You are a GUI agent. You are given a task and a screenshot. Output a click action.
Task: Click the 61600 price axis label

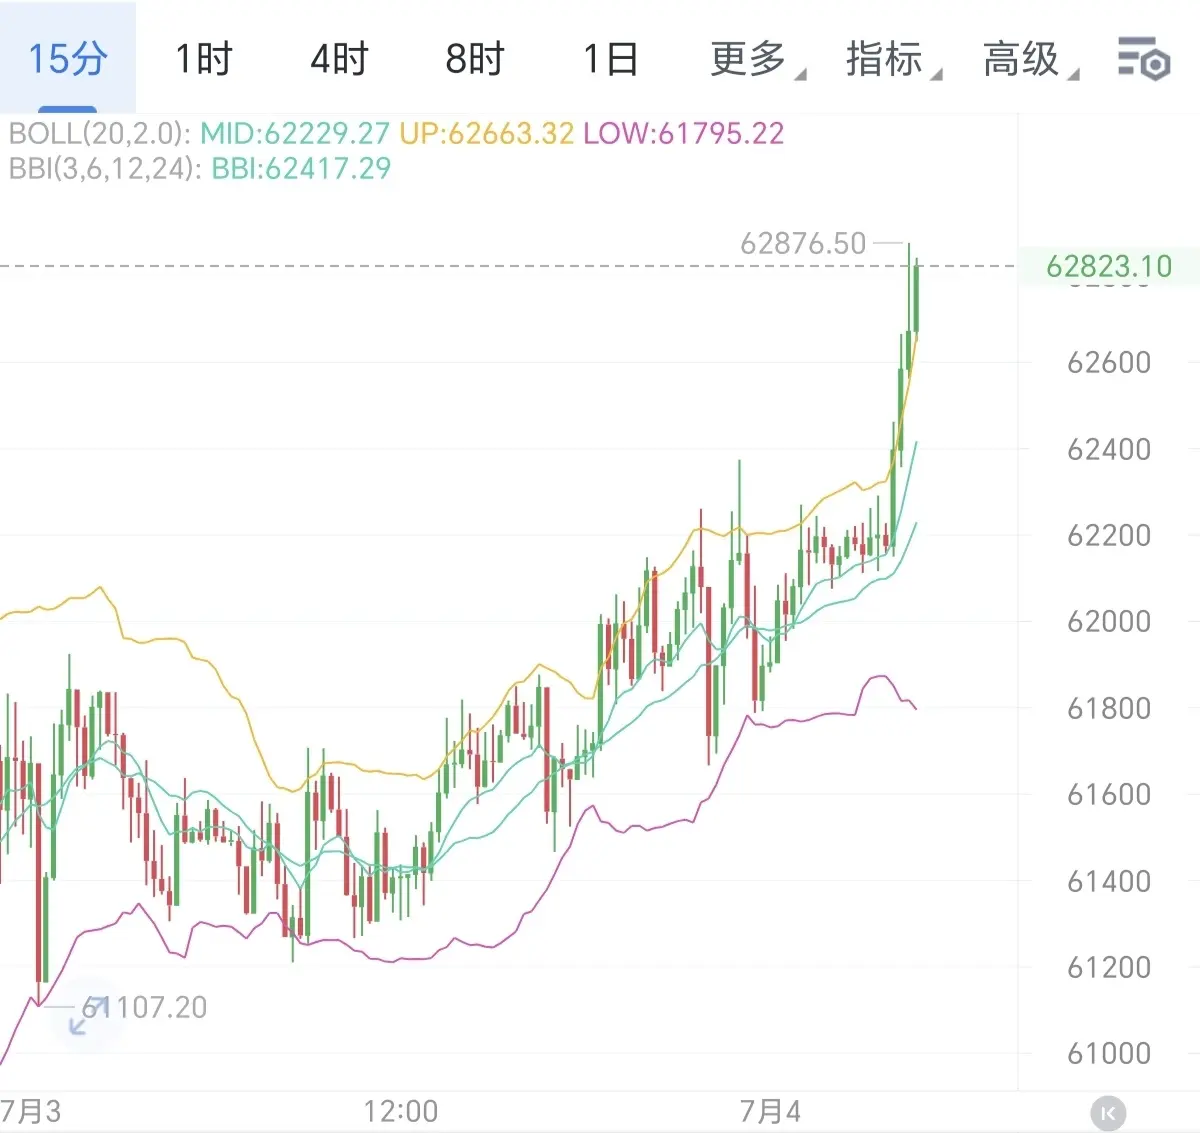coord(1109,794)
